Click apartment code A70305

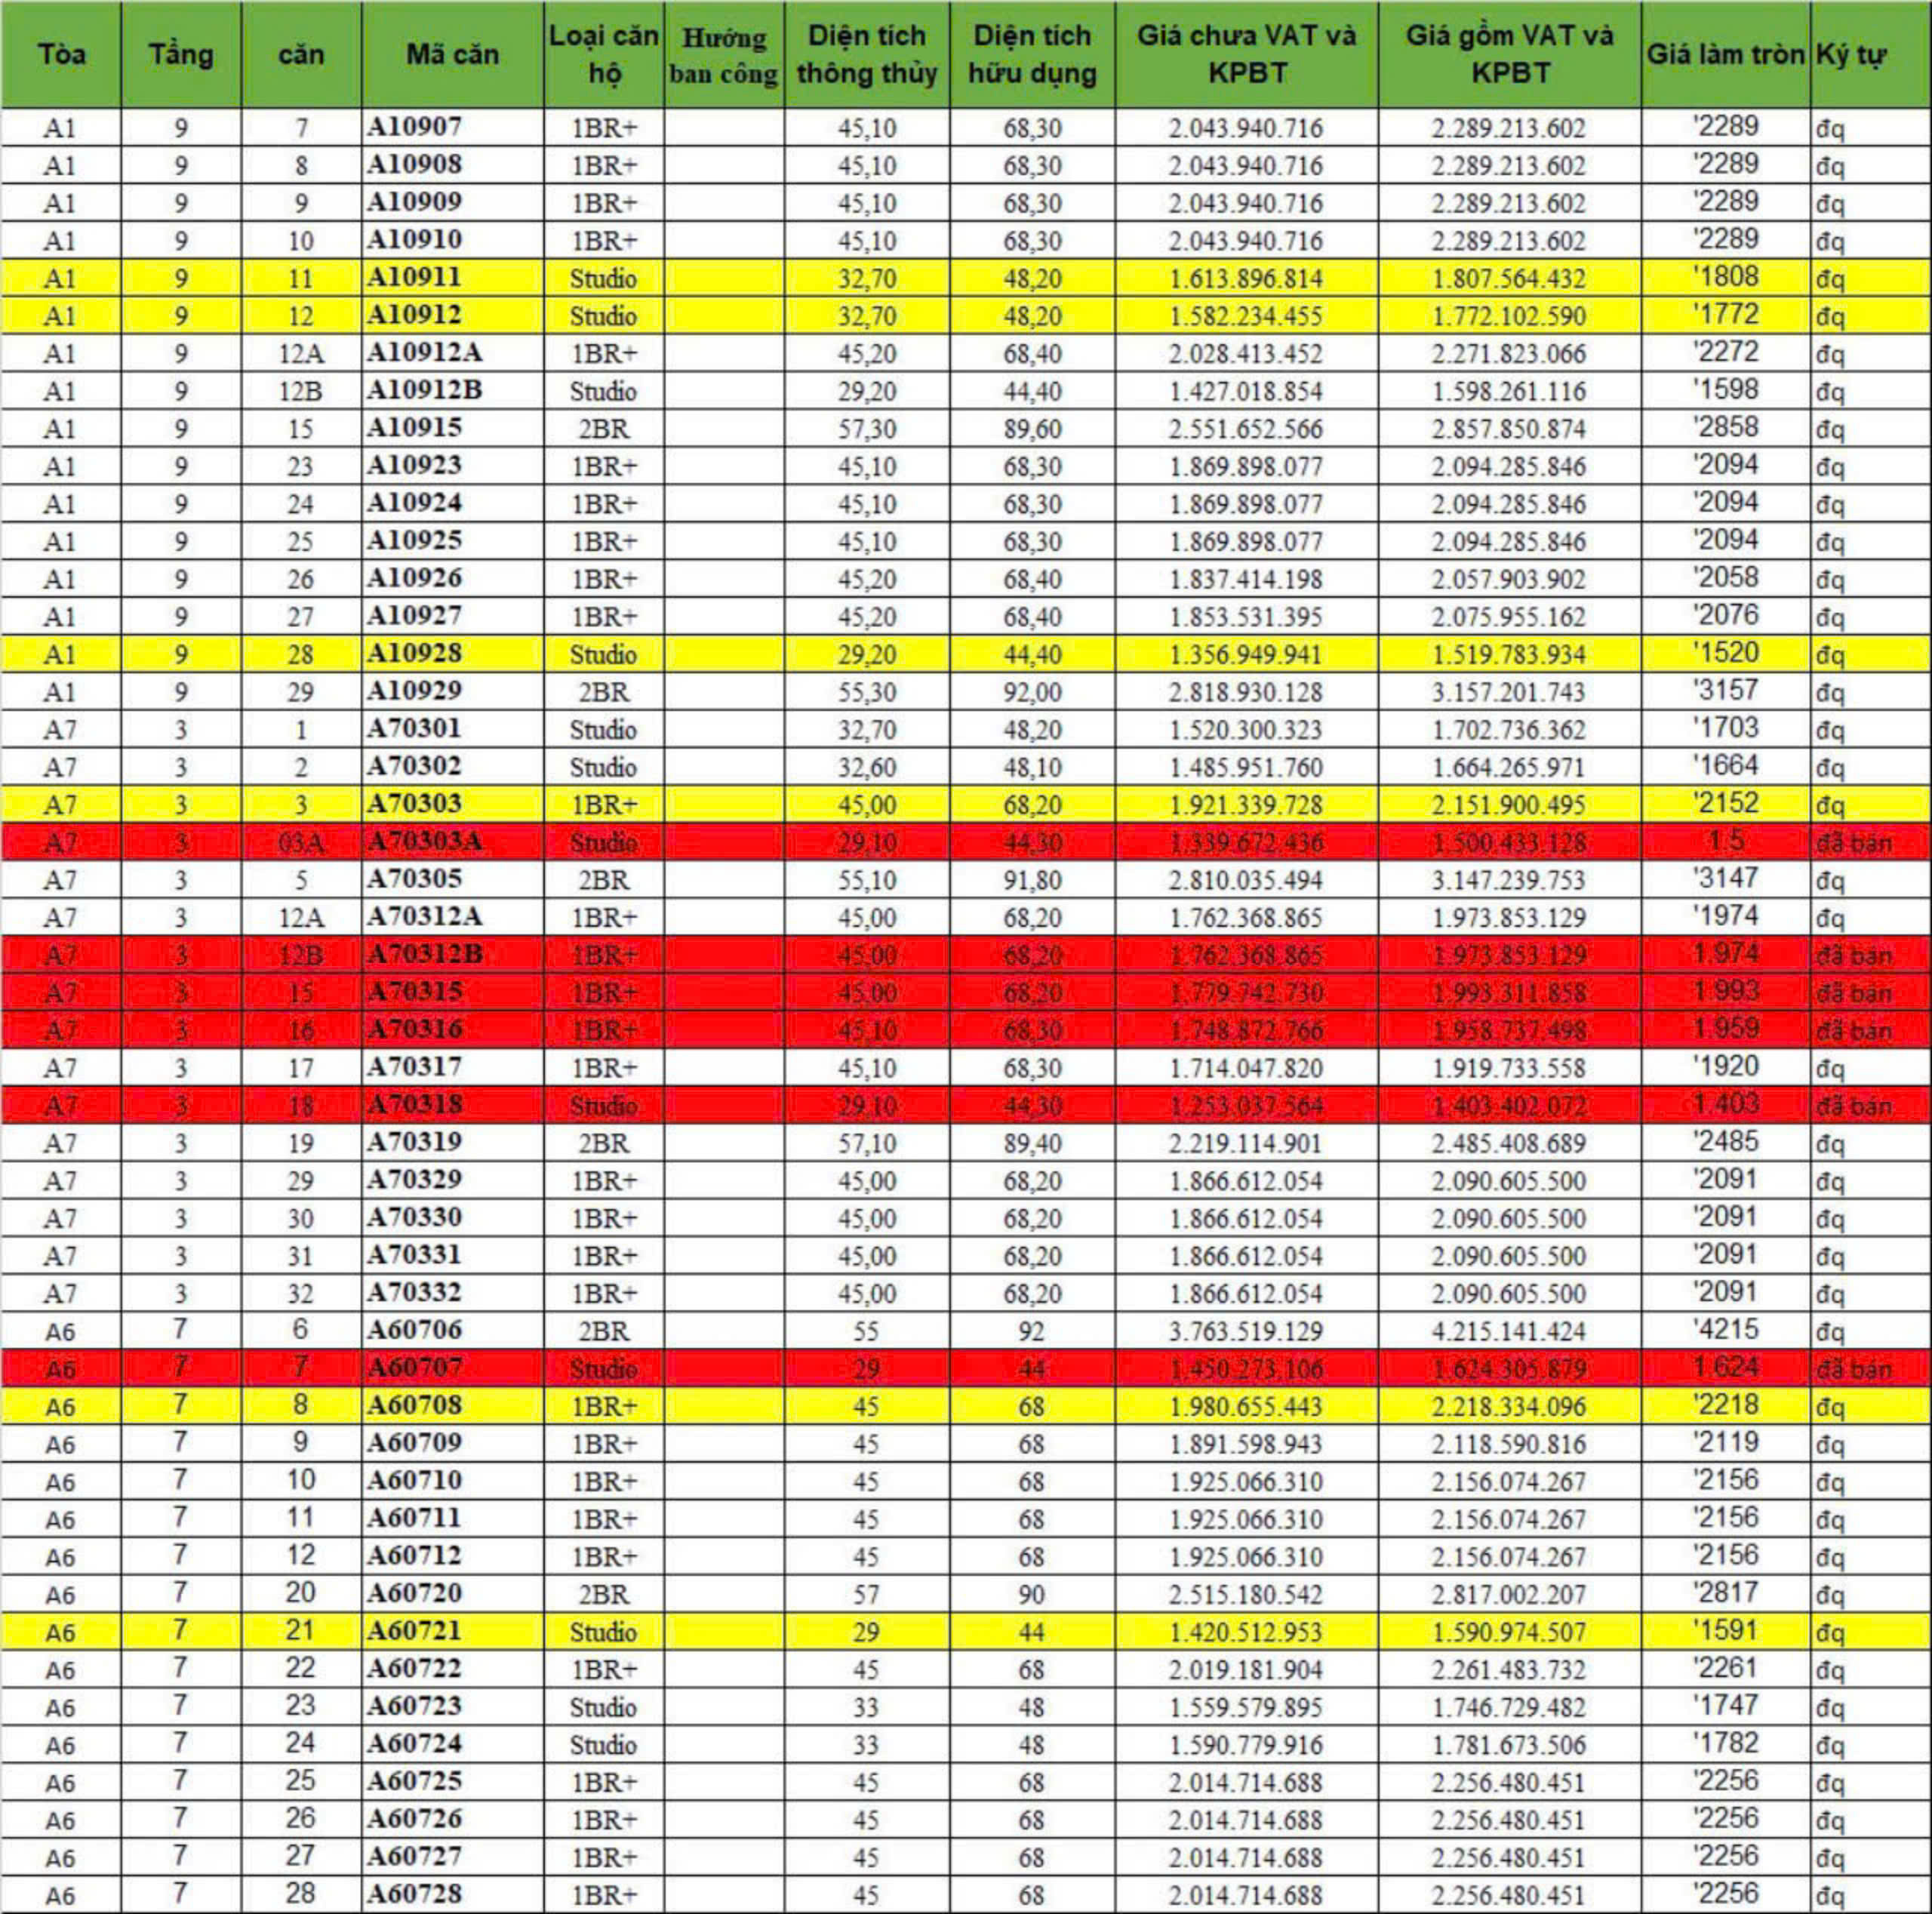click(415, 879)
